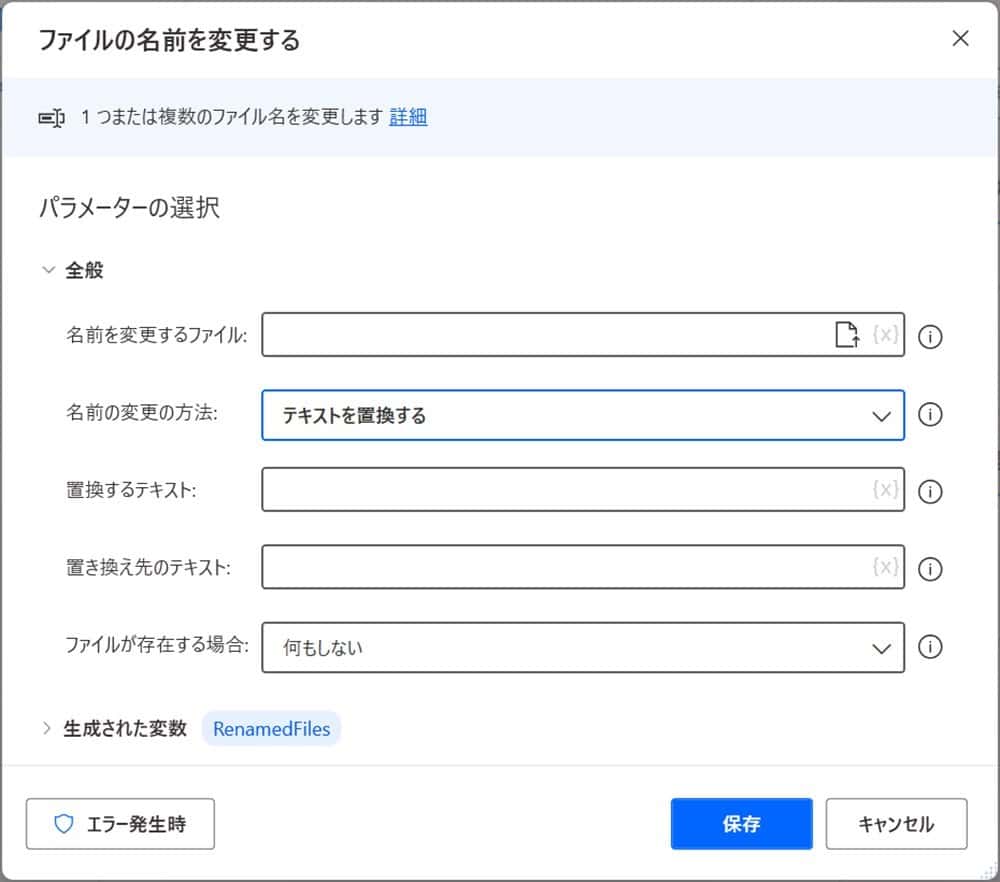
Task: Click info icon beside 名前を変更するファイル
Action: (x=930, y=337)
